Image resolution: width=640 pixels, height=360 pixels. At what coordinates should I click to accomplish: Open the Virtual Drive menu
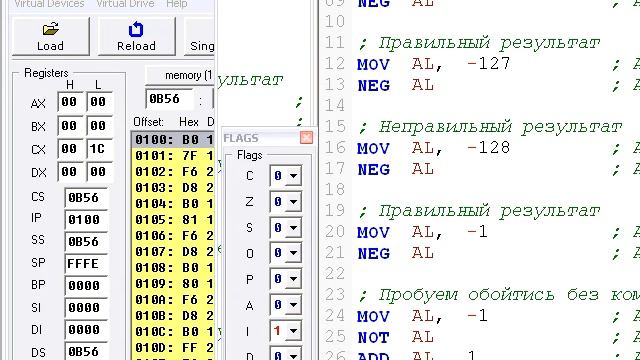click(125, 4)
